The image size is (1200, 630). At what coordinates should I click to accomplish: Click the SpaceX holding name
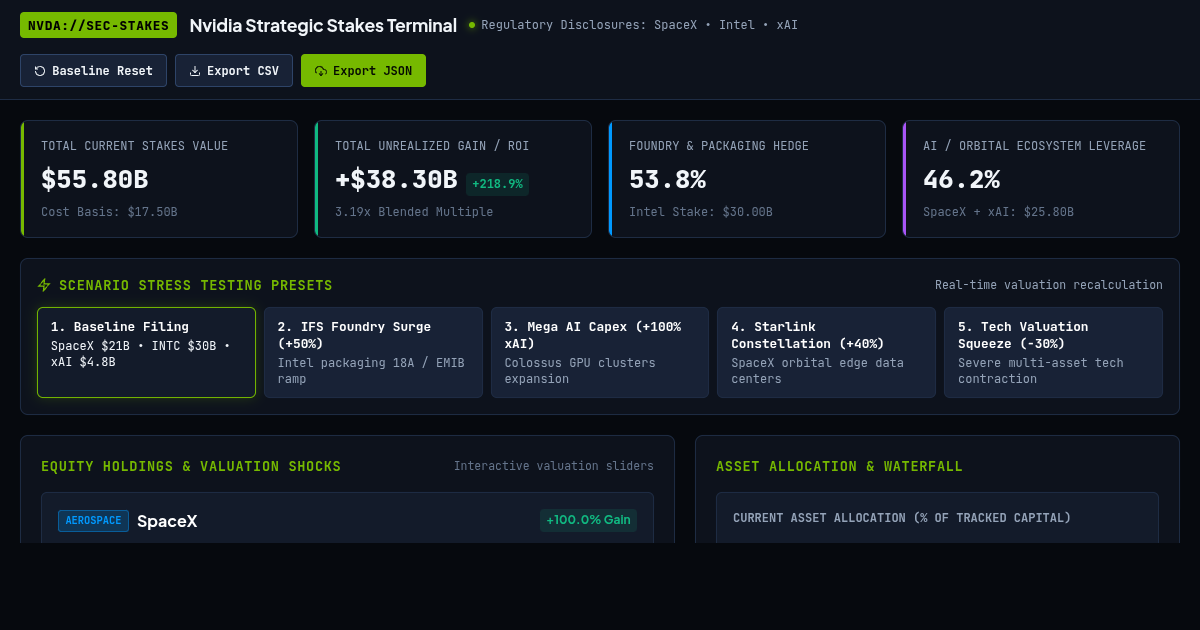coord(167,521)
